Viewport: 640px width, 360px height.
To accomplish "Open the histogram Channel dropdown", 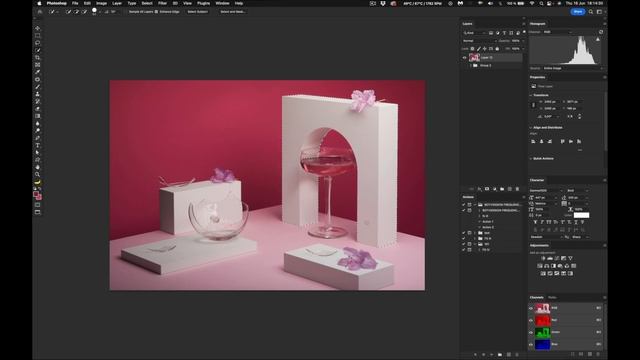I will coord(558,32).
